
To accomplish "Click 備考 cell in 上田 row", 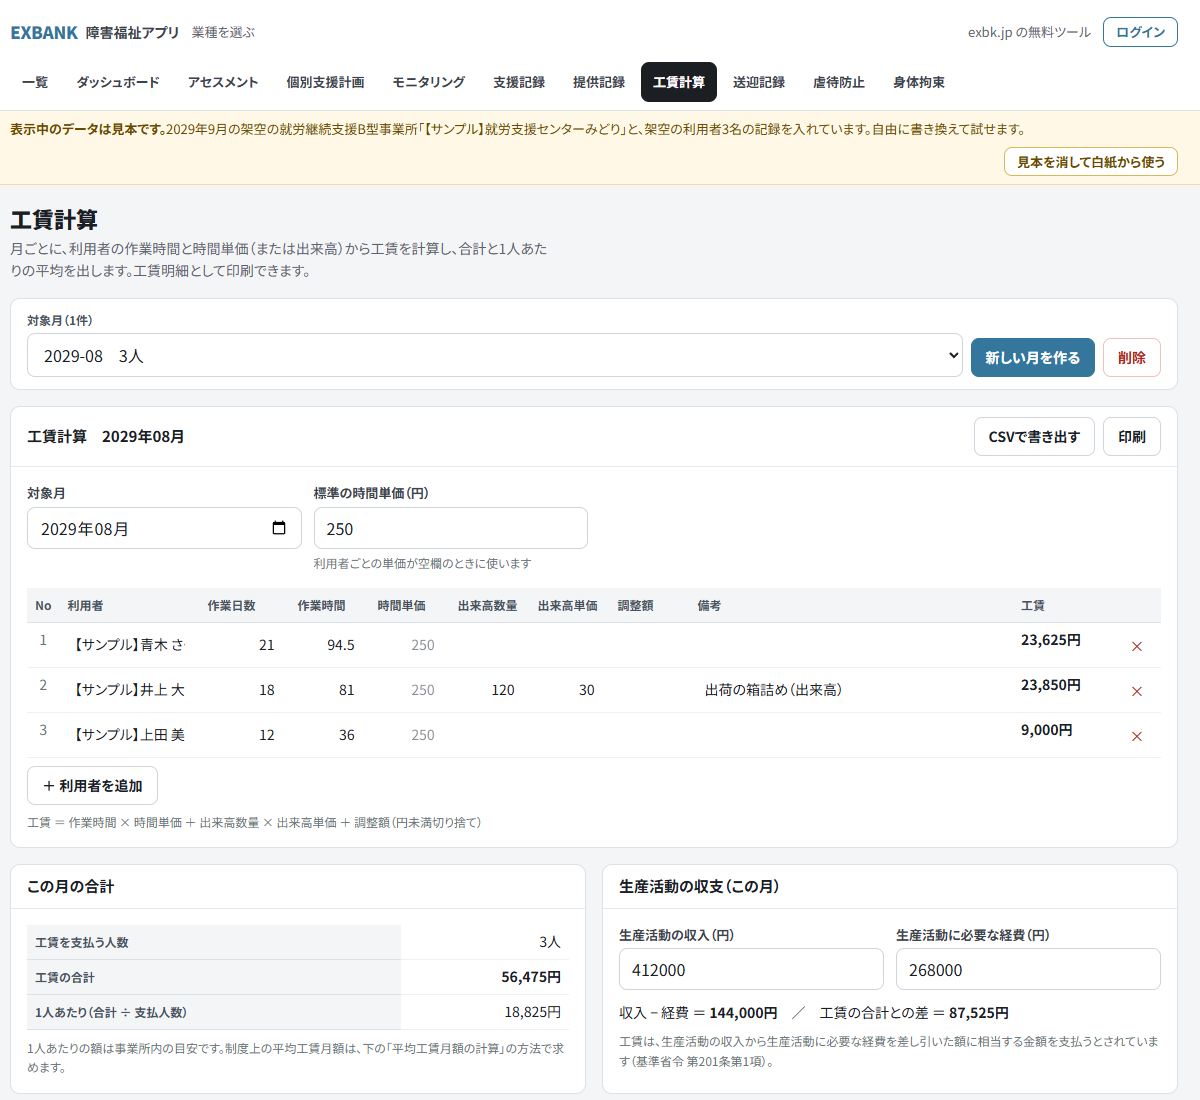I will point(851,735).
